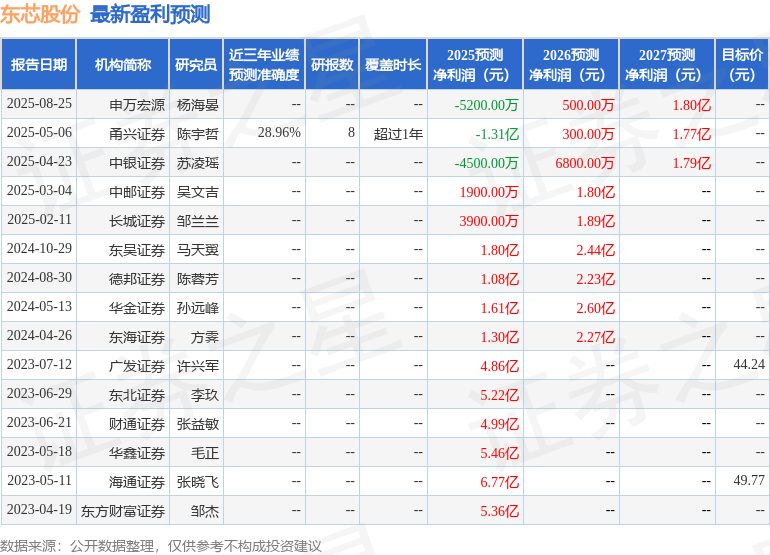Click the 2.60亿 forecast value
Screen dimensions: 770x555
click(x=596, y=307)
